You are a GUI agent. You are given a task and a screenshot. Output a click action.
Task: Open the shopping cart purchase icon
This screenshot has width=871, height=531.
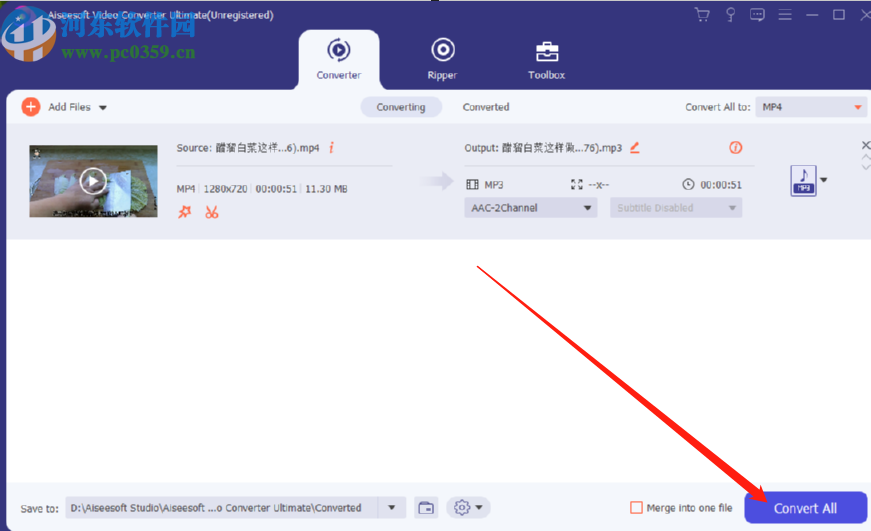point(702,15)
